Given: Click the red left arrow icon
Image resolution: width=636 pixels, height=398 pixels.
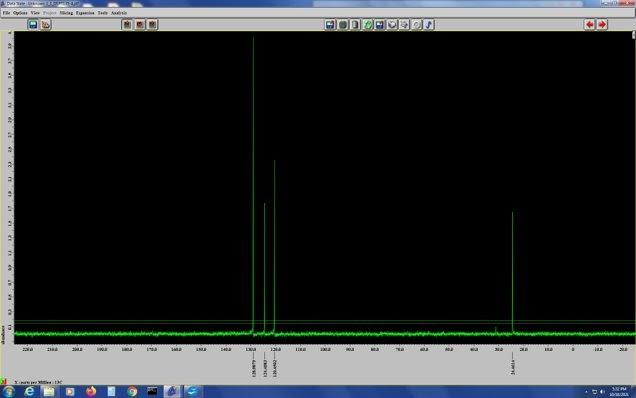Looking at the screenshot, I should click(x=589, y=25).
